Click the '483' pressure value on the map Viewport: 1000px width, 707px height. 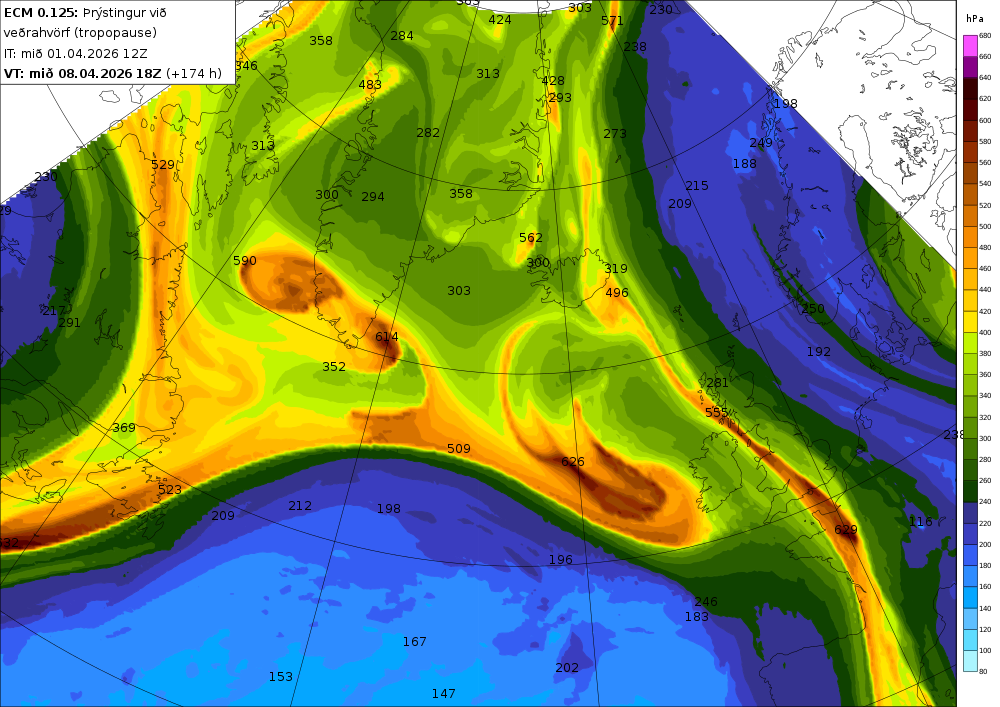click(370, 85)
